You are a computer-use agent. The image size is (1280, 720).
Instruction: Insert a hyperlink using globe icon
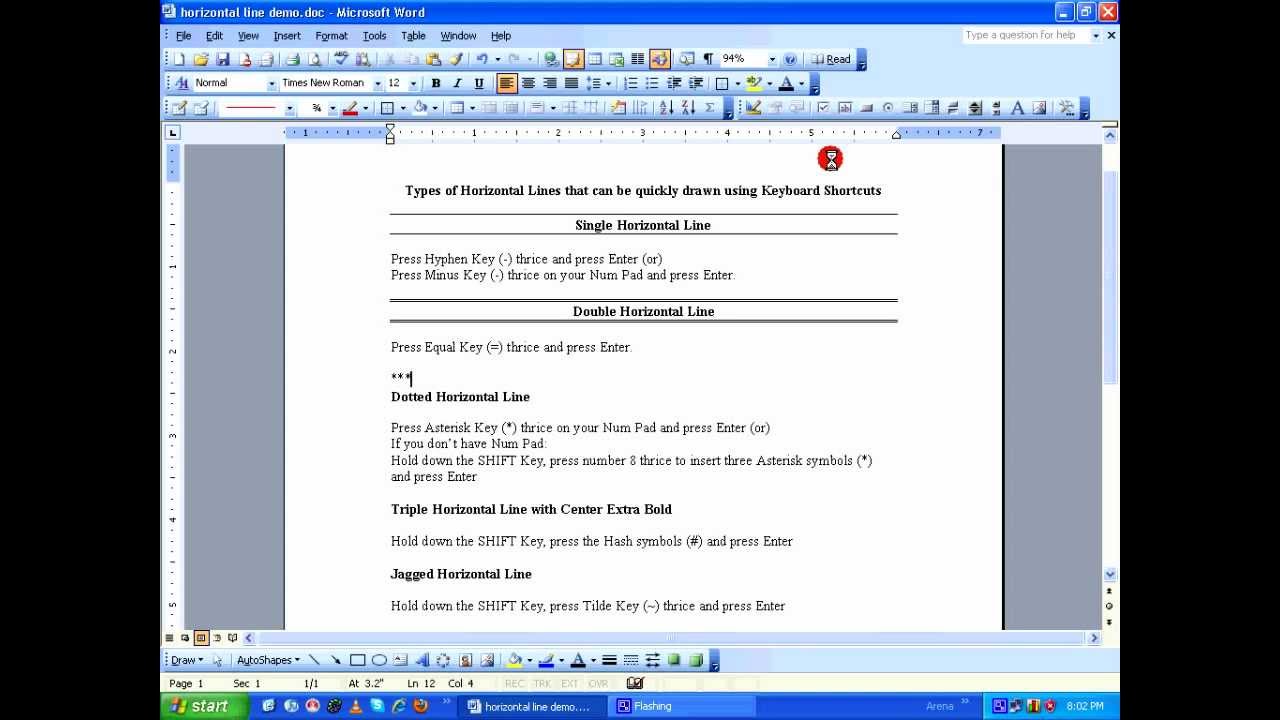coord(551,59)
